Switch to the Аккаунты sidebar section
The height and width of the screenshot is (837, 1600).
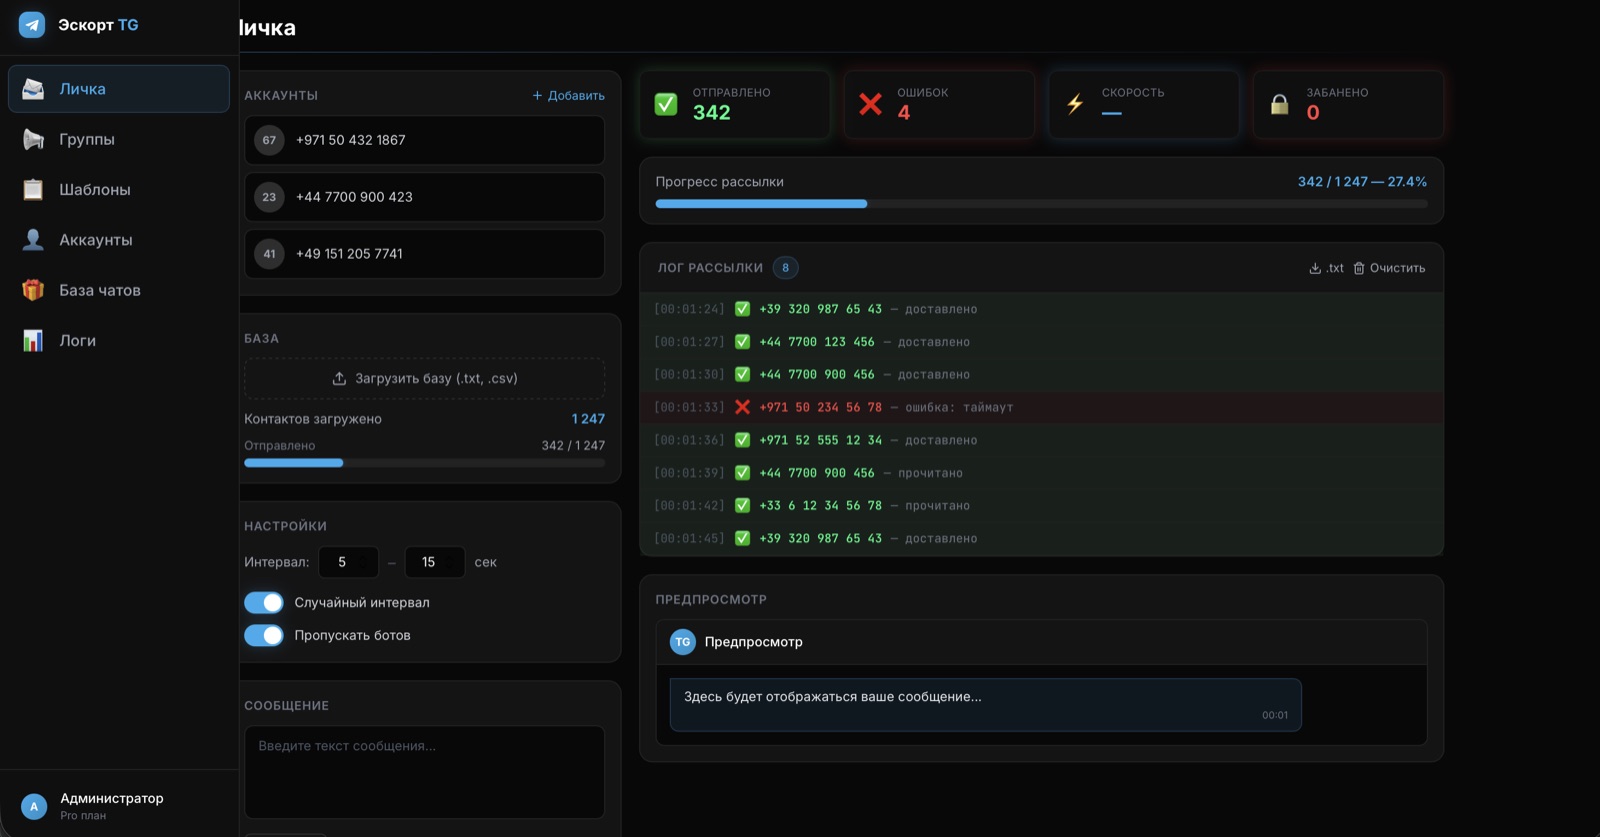pyautogui.click(x=119, y=240)
